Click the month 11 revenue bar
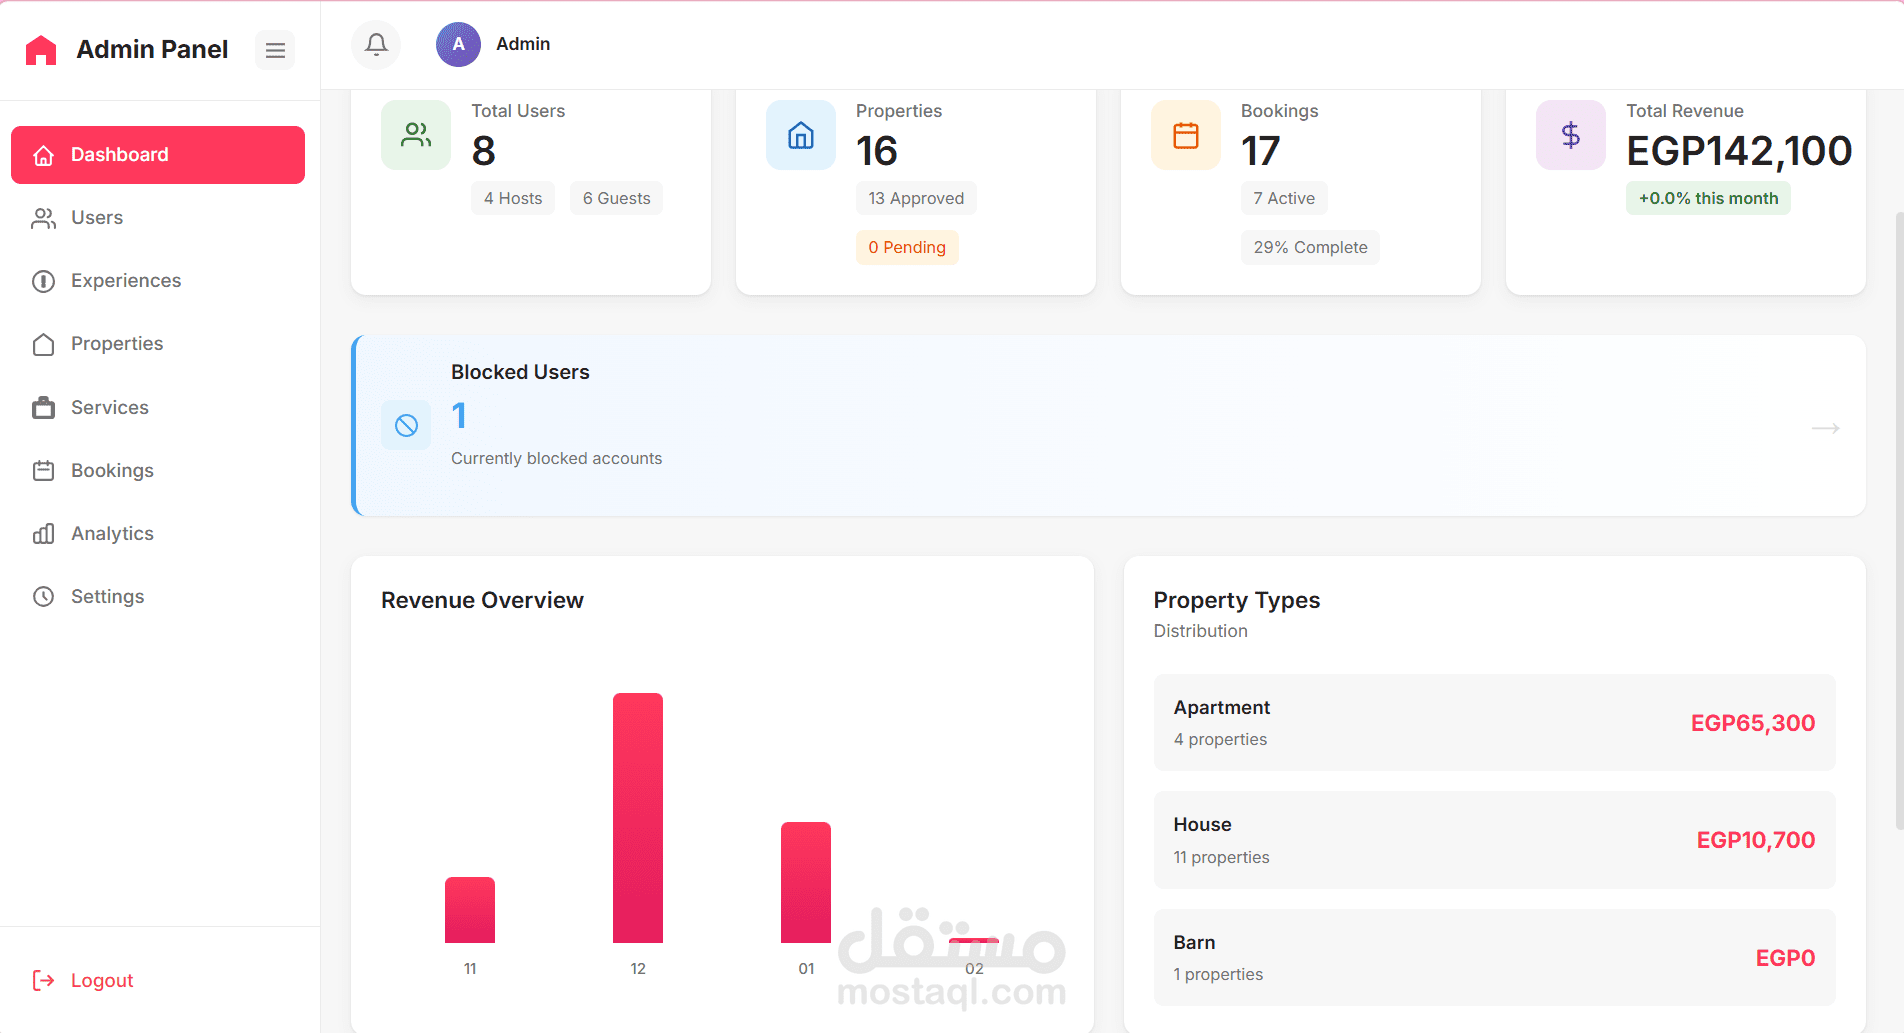 [470, 910]
